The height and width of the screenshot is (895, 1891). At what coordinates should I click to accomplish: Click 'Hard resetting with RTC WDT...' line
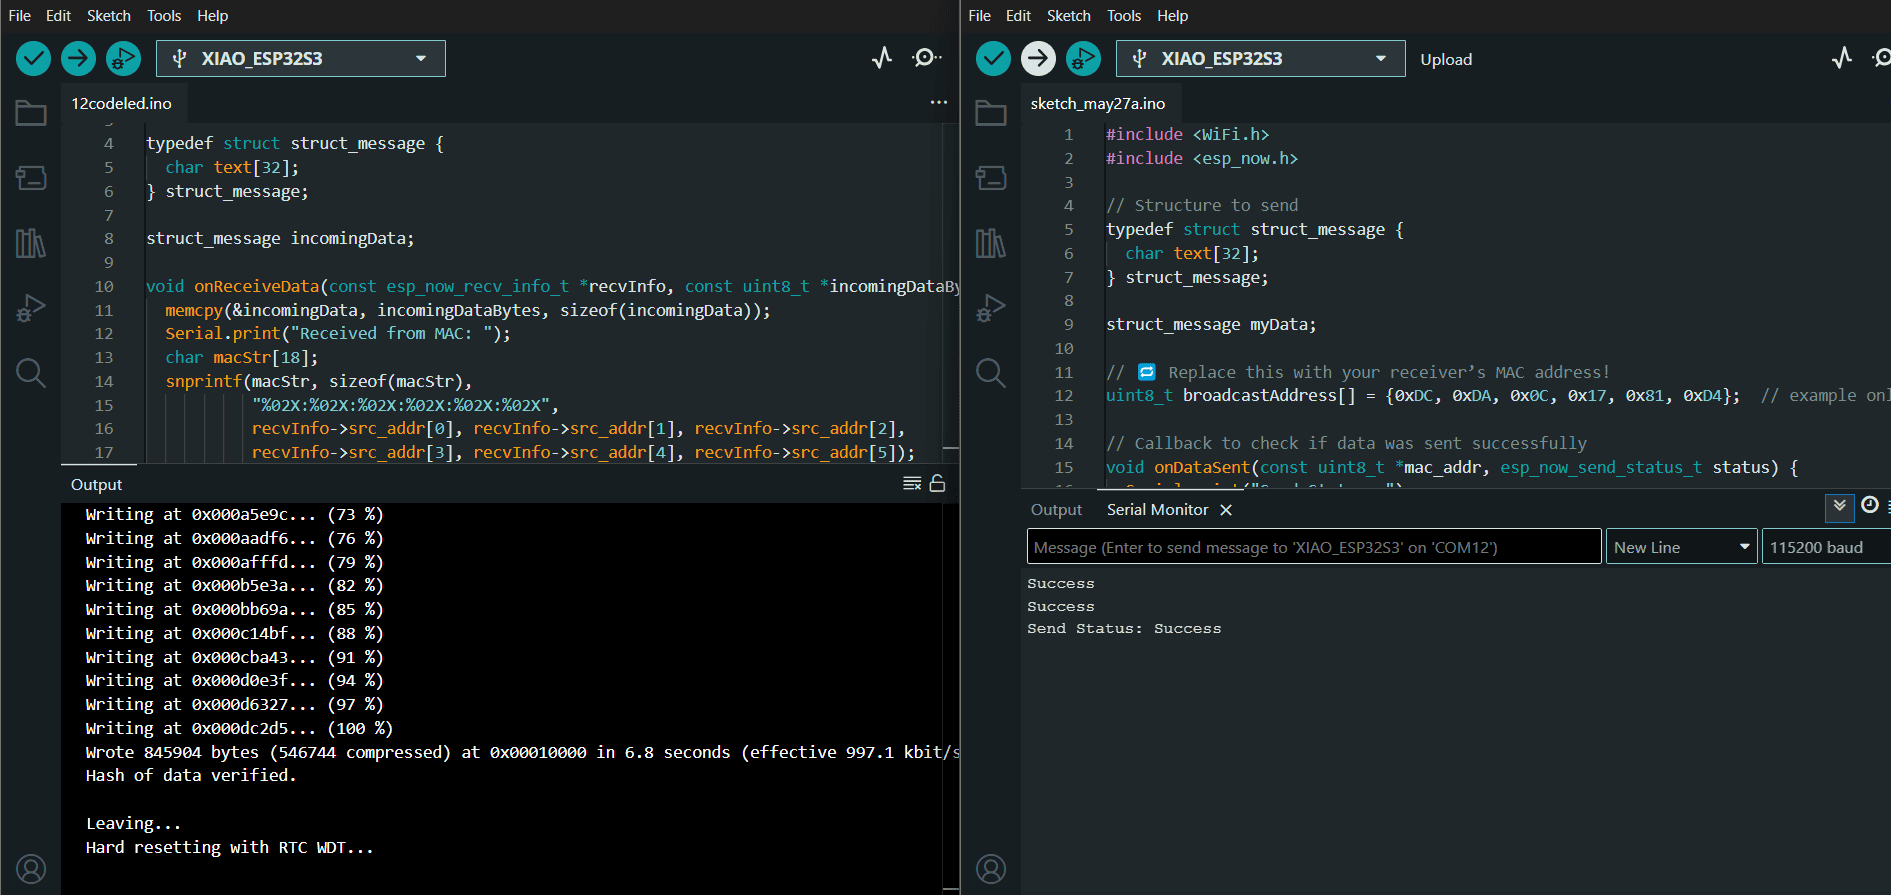229,848
